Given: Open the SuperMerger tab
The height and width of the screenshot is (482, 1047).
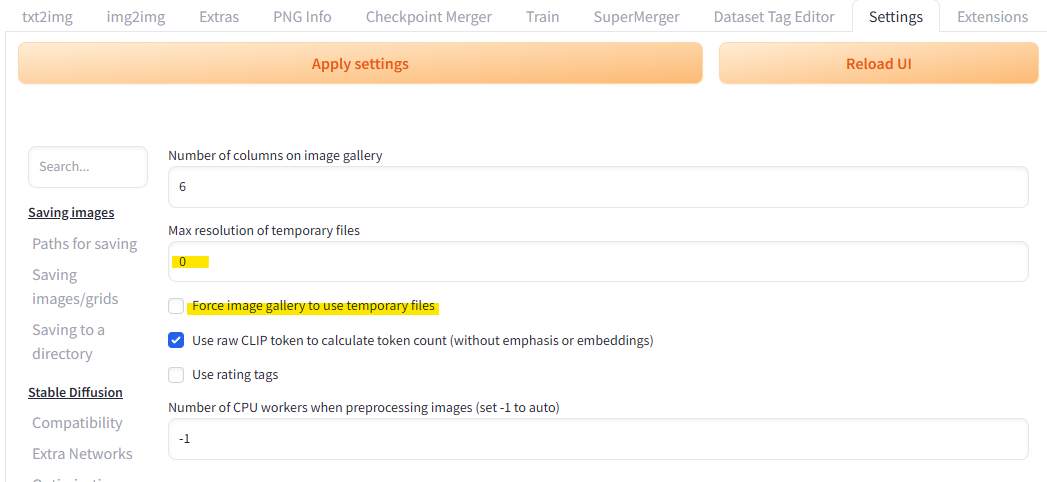Looking at the screenshot, I should 636,17.
